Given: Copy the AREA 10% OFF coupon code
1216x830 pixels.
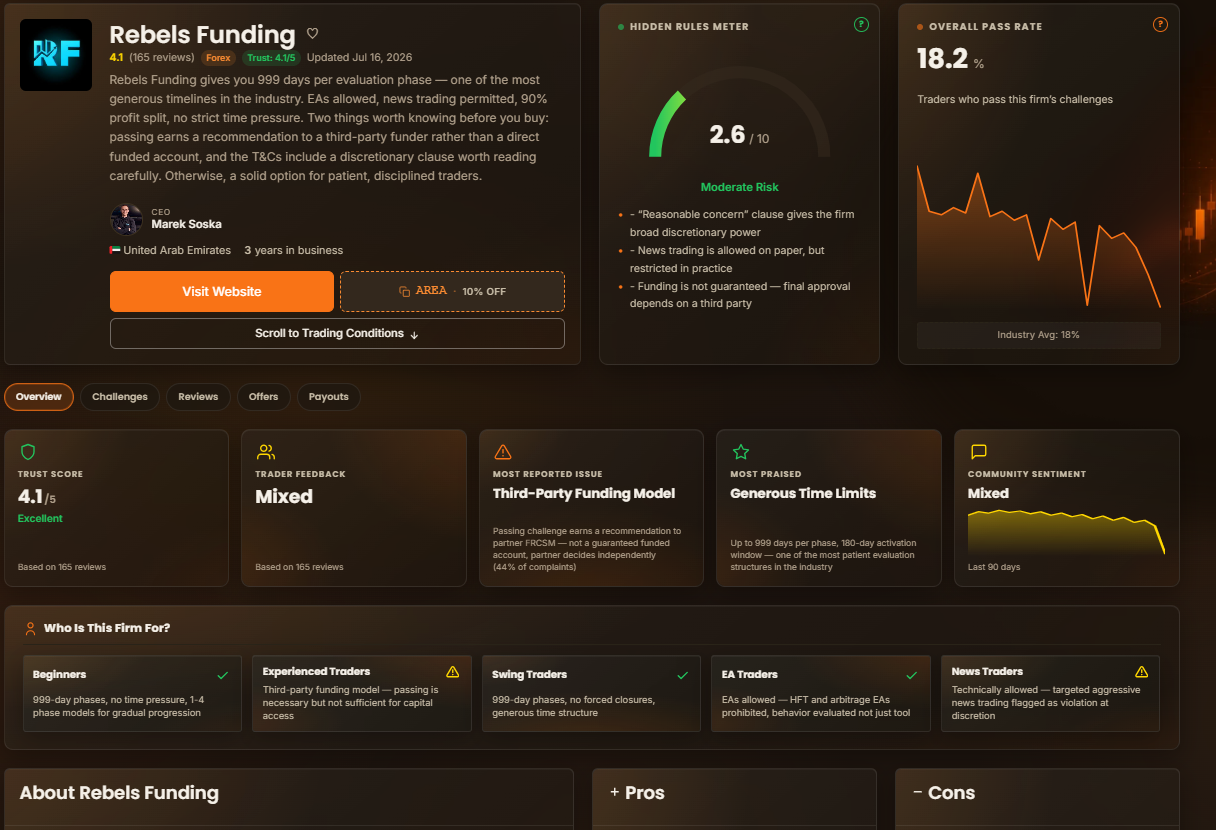Looking at the screenshot, I should click(452, 291).
